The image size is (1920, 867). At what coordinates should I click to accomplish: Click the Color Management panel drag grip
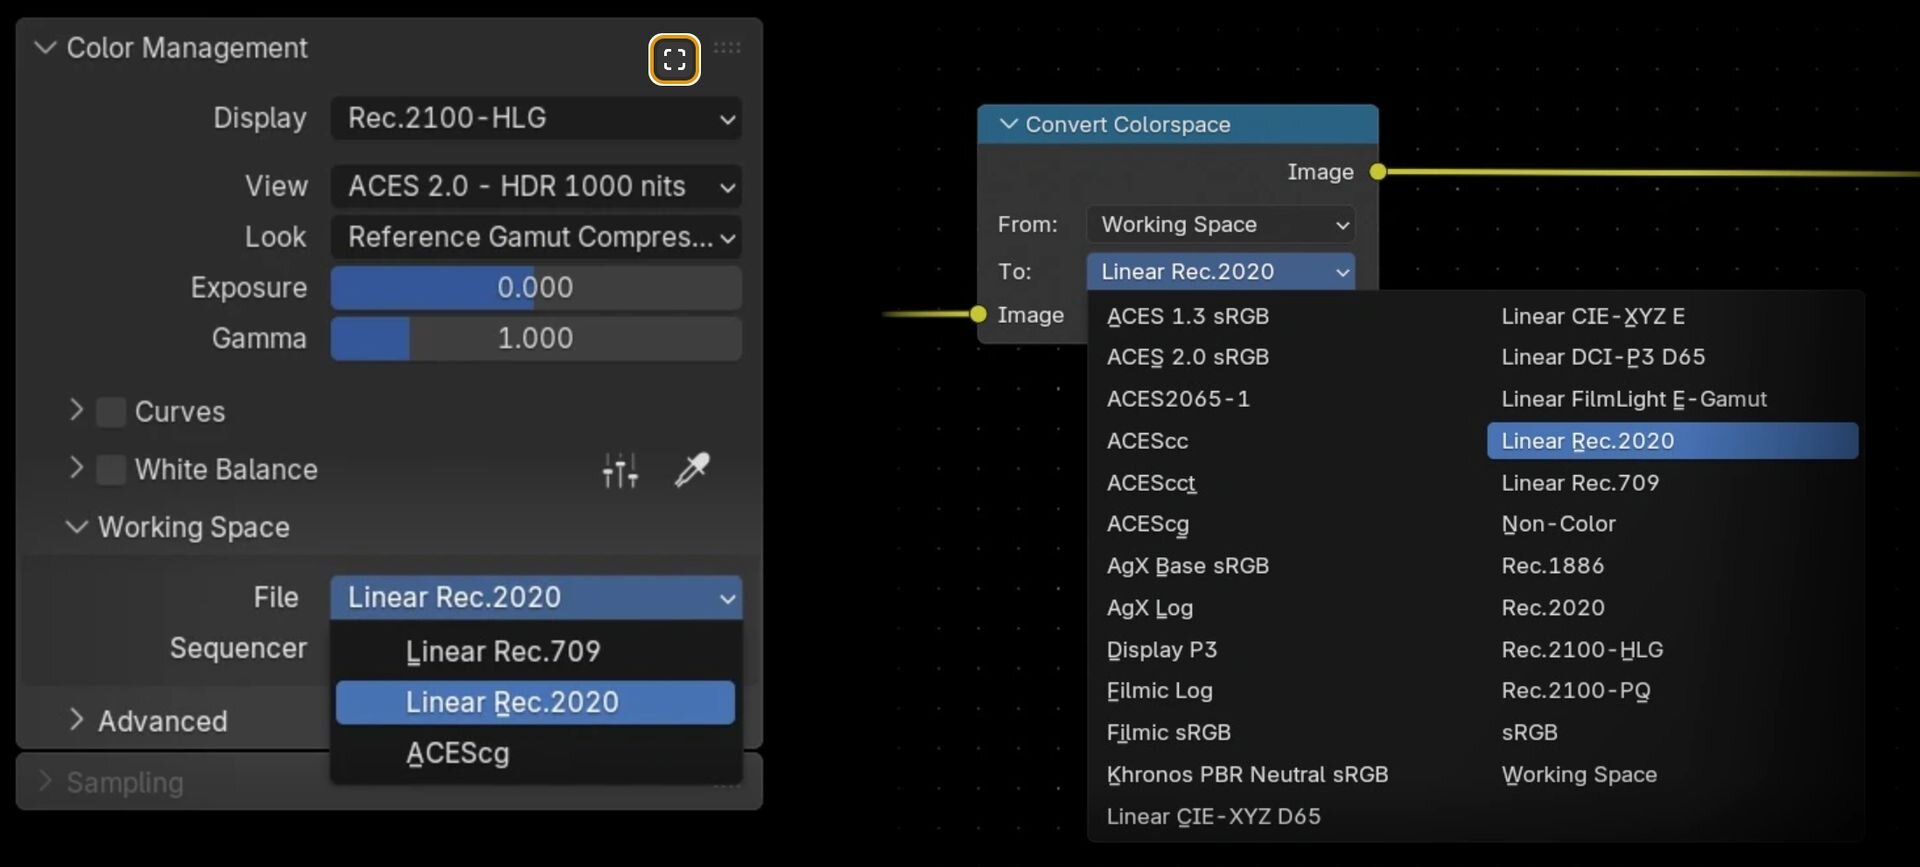(727, 48)
